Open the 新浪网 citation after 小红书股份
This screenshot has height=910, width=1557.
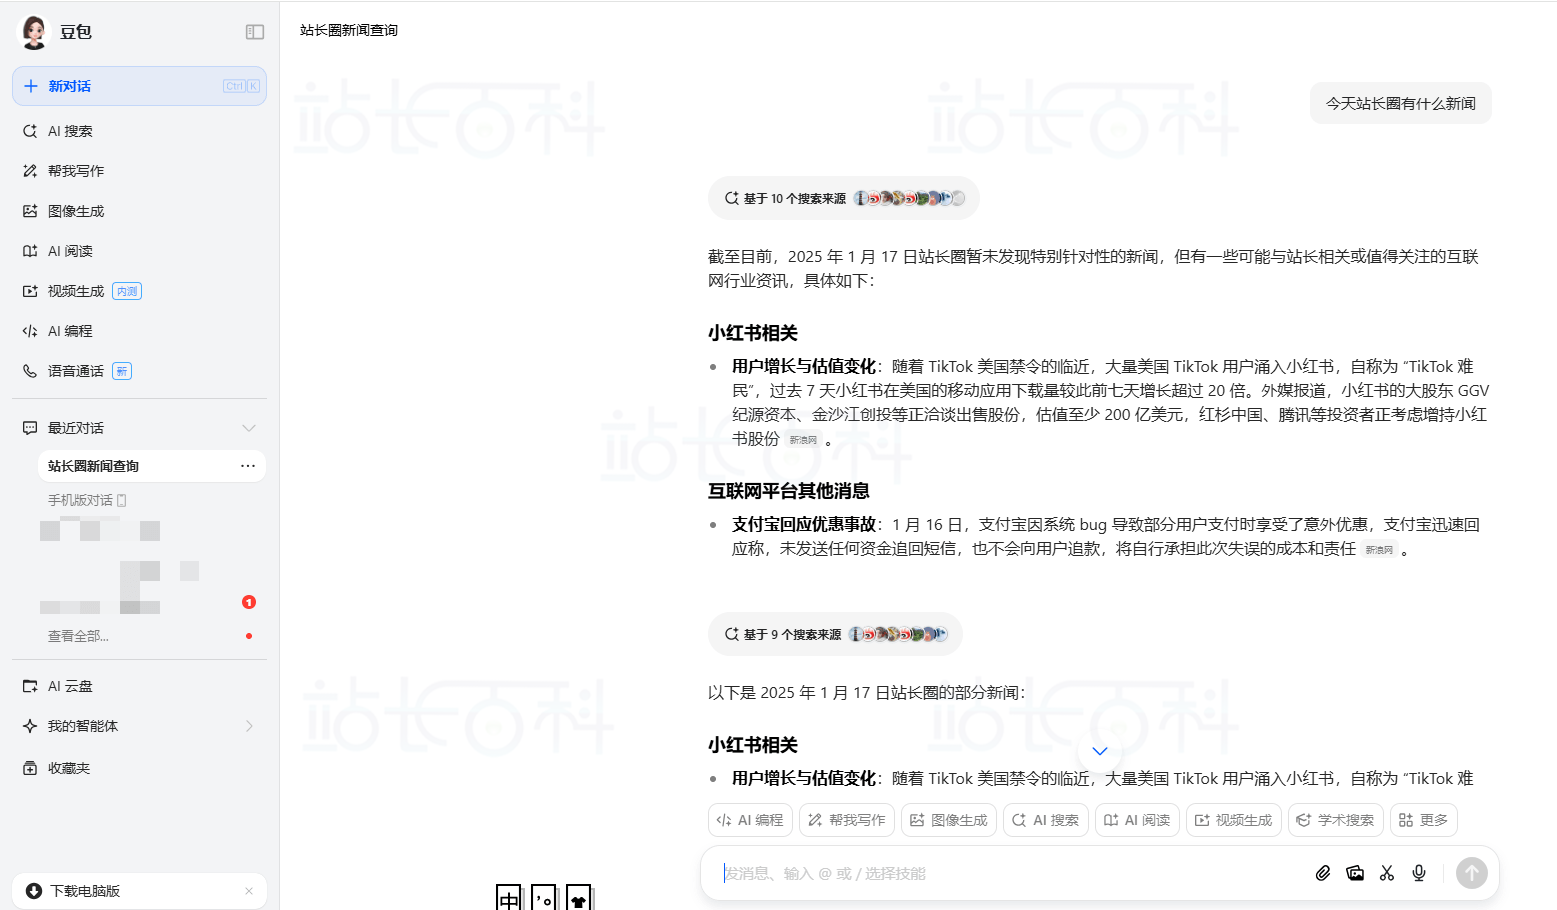[x=803, y=440]
